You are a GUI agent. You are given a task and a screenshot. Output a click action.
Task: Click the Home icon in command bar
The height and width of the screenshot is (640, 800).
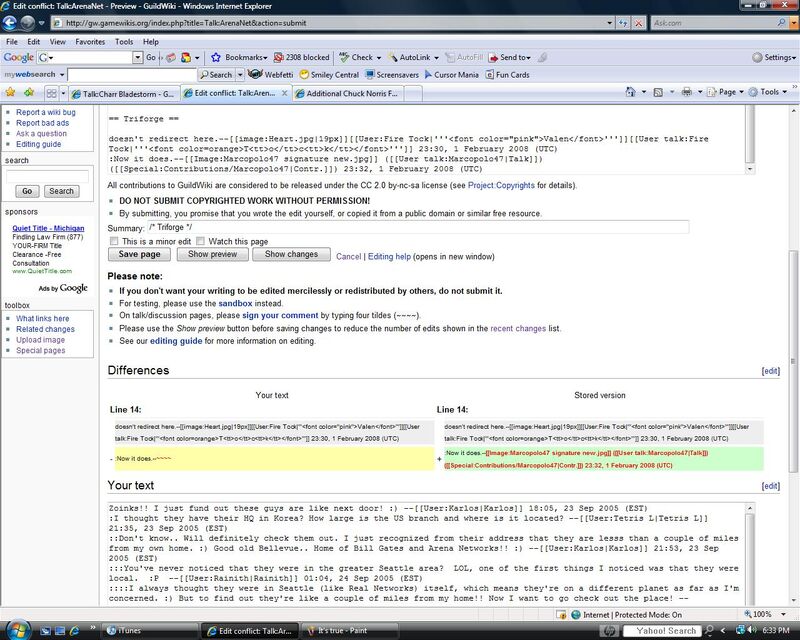point(631,92)
